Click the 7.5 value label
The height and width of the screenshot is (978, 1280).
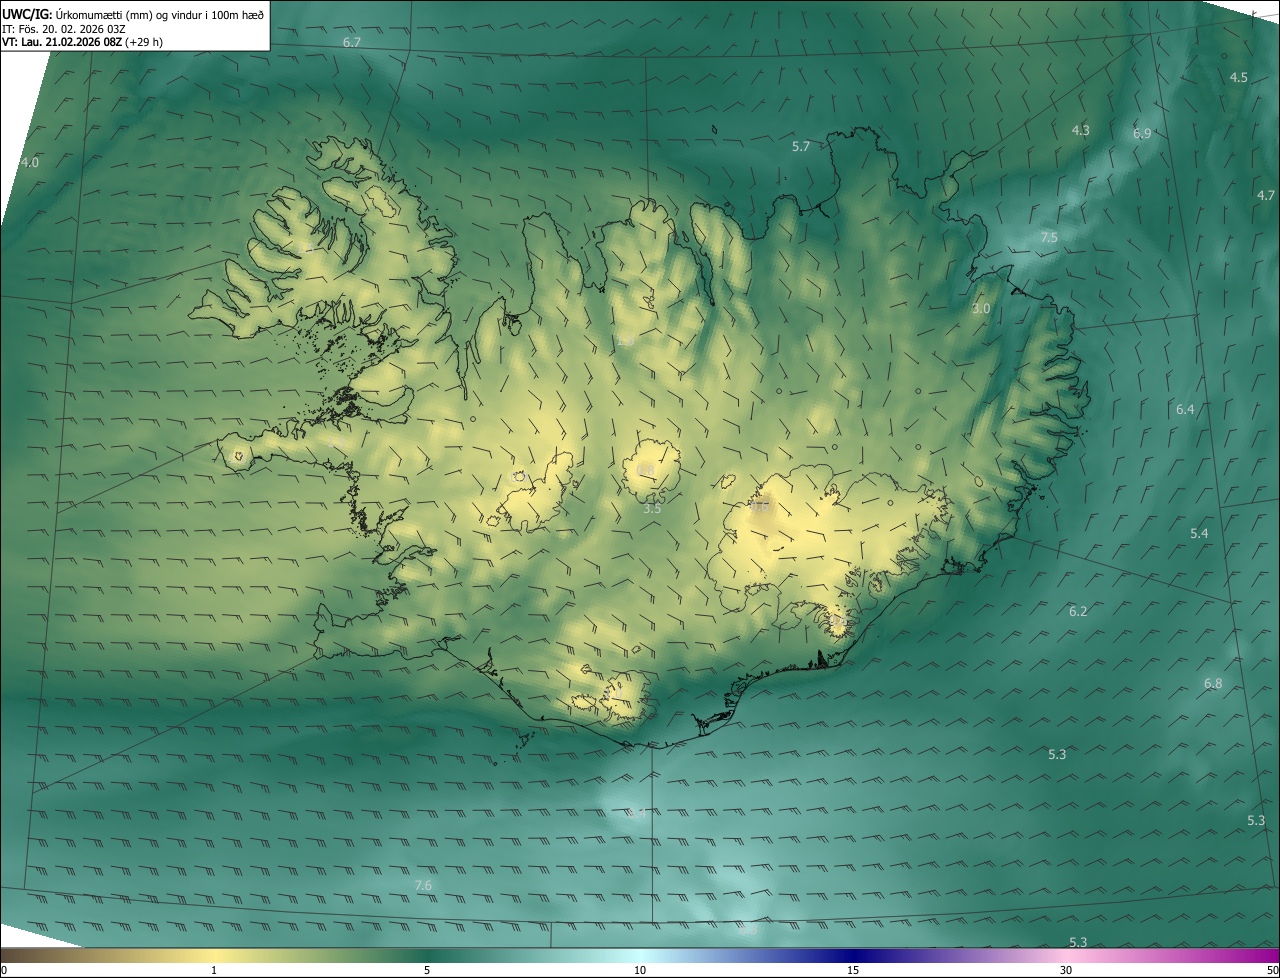[1048, 237]
